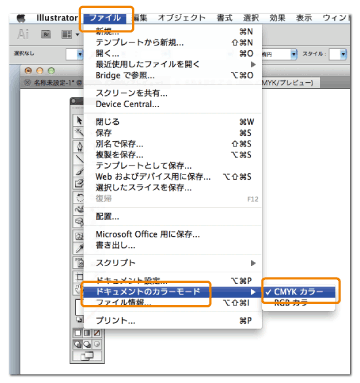This screenshot has height=383, width=360.
Task: Select the Eyedropper tool
Action: coord(79,248)
